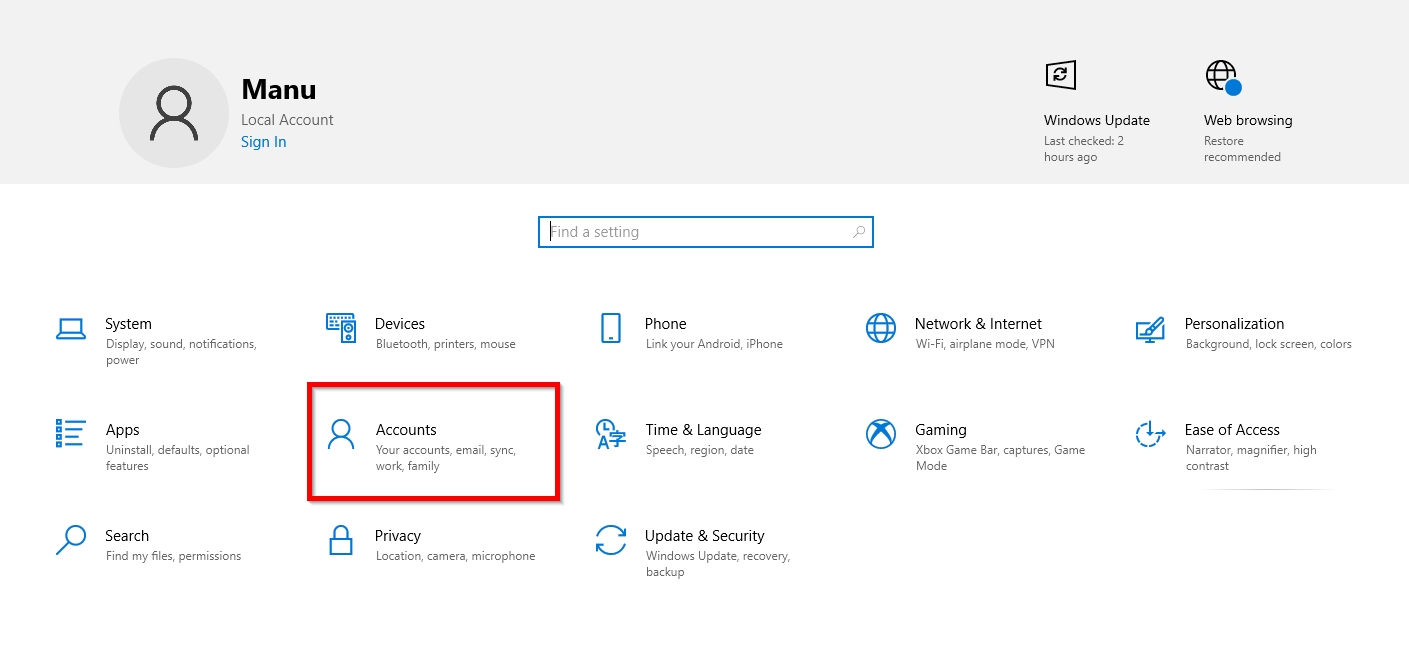Open the Network & Internet title
The image size is (1409, 652).
978,324
